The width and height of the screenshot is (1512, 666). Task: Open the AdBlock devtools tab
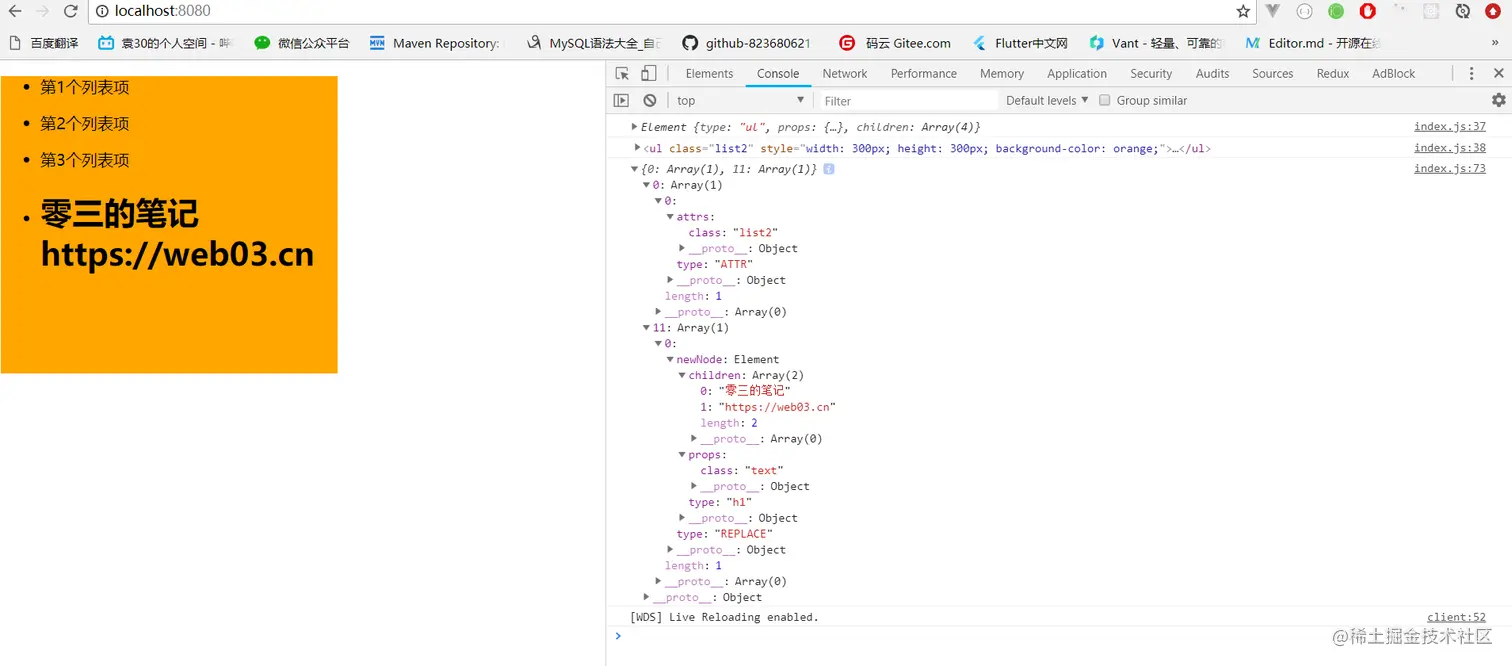click(x=1394, y=73)
